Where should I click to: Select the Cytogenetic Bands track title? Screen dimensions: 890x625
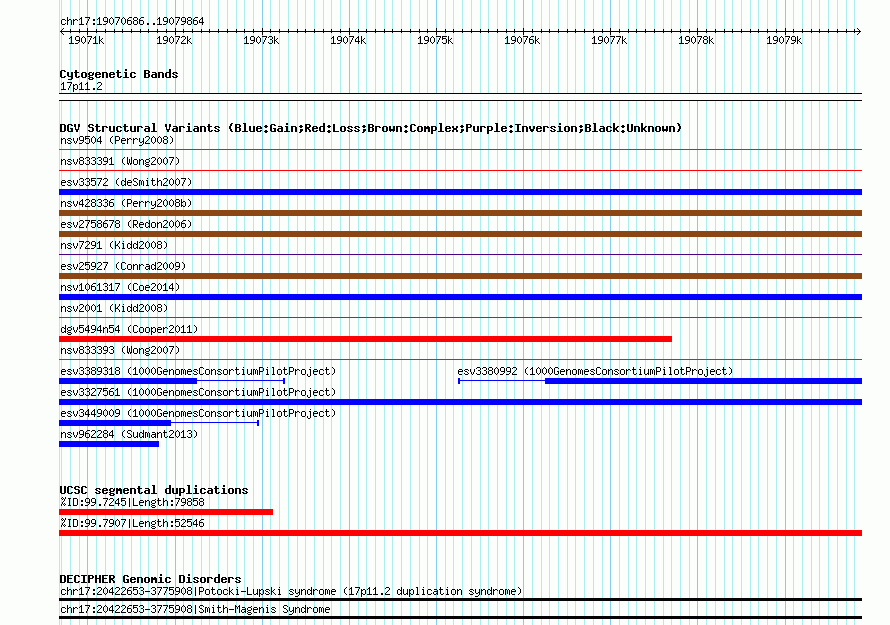(x=119, y=74)
